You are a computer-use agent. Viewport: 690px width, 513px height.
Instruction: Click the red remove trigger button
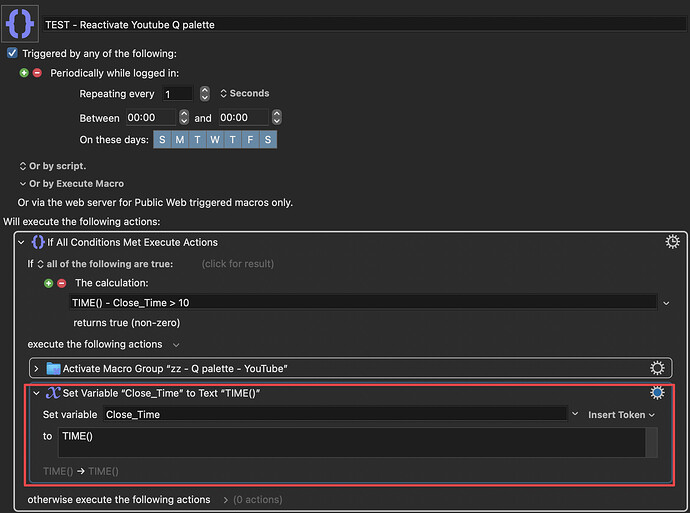coord(37,73)
